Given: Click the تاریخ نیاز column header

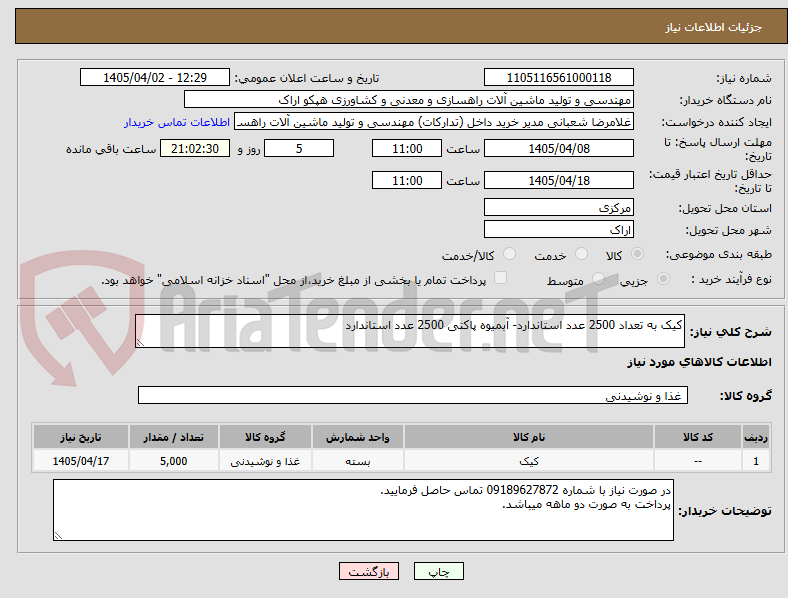Looking at the screenshot, I should pos(80,437).
